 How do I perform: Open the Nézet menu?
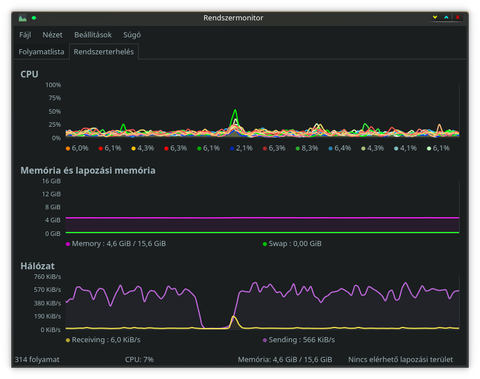[x=52, y=35]
